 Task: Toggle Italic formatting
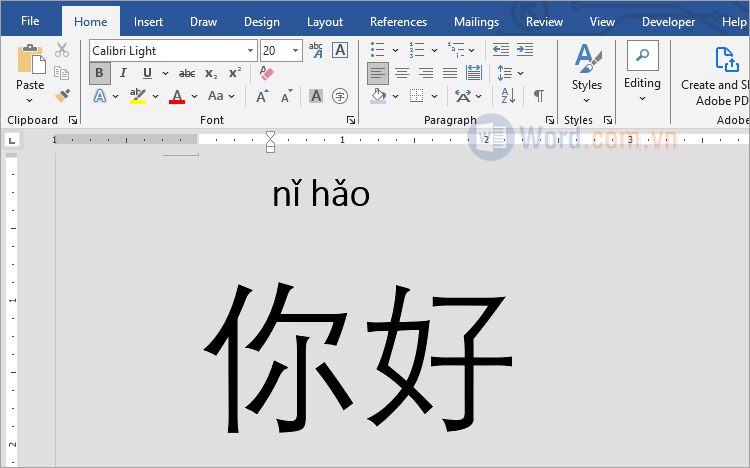(123, 73)
